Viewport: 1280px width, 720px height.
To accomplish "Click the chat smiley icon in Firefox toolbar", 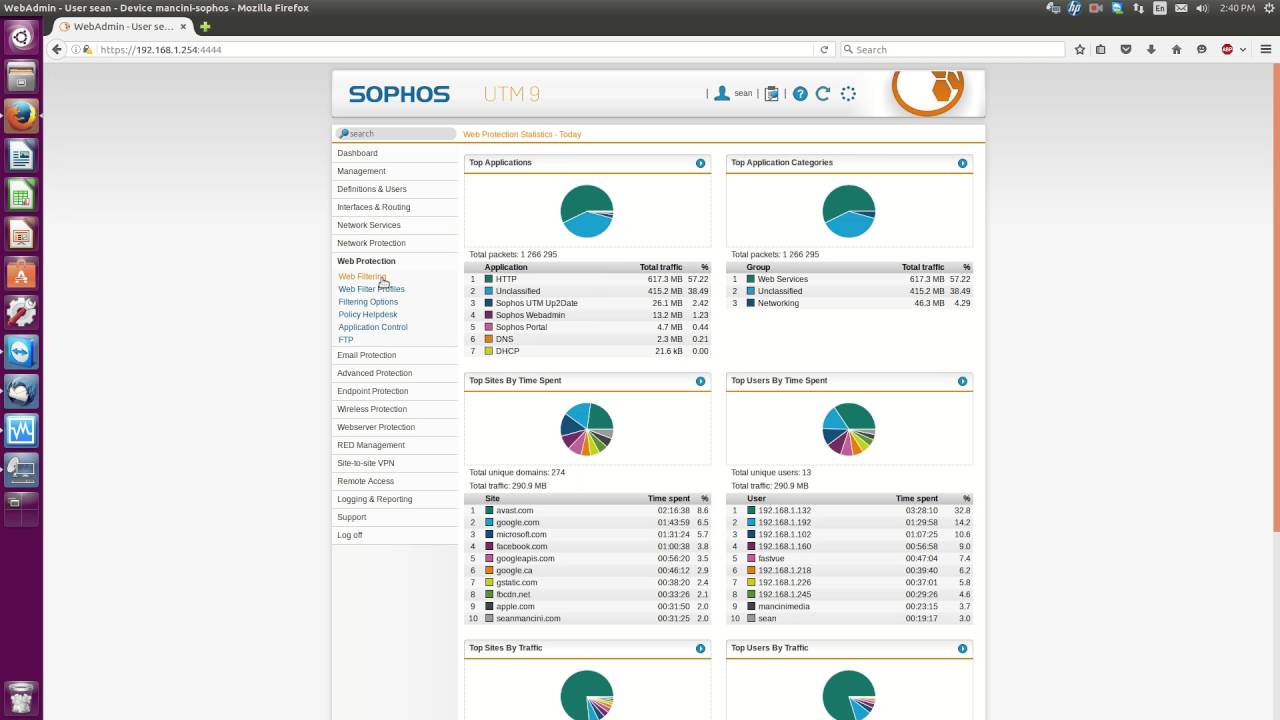I will point(1201,49).
